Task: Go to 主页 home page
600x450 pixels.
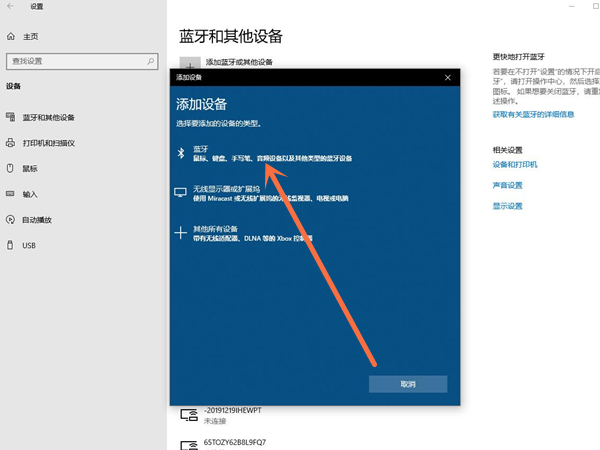Action: 30,37
